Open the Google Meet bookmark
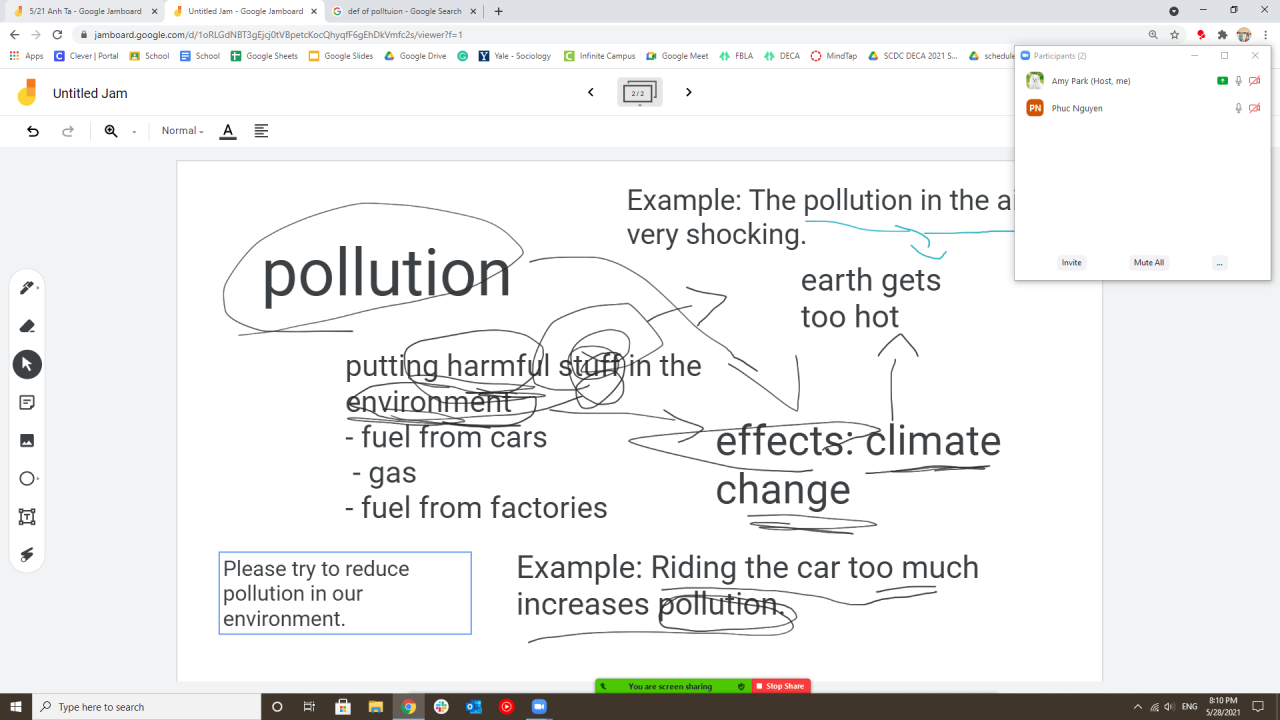The width and height of the screenshot is (1280, 720). (x=677, y=56)
